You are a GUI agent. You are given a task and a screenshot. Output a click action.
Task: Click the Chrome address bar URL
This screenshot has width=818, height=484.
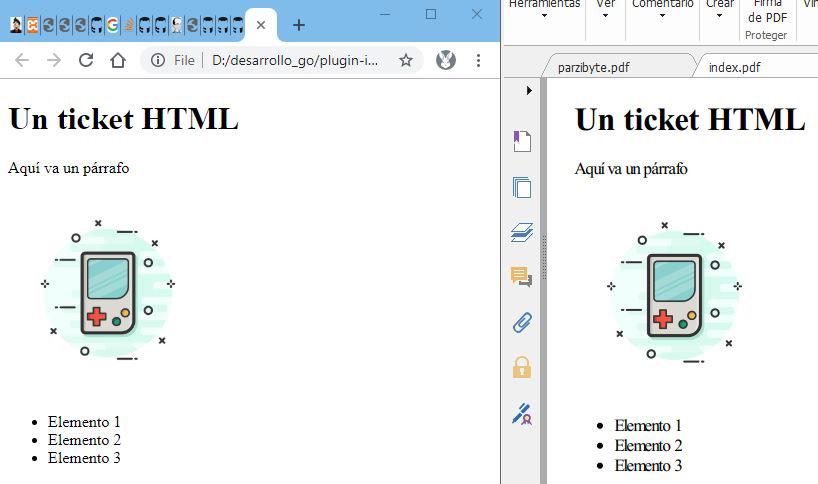[x=295, y=60]
